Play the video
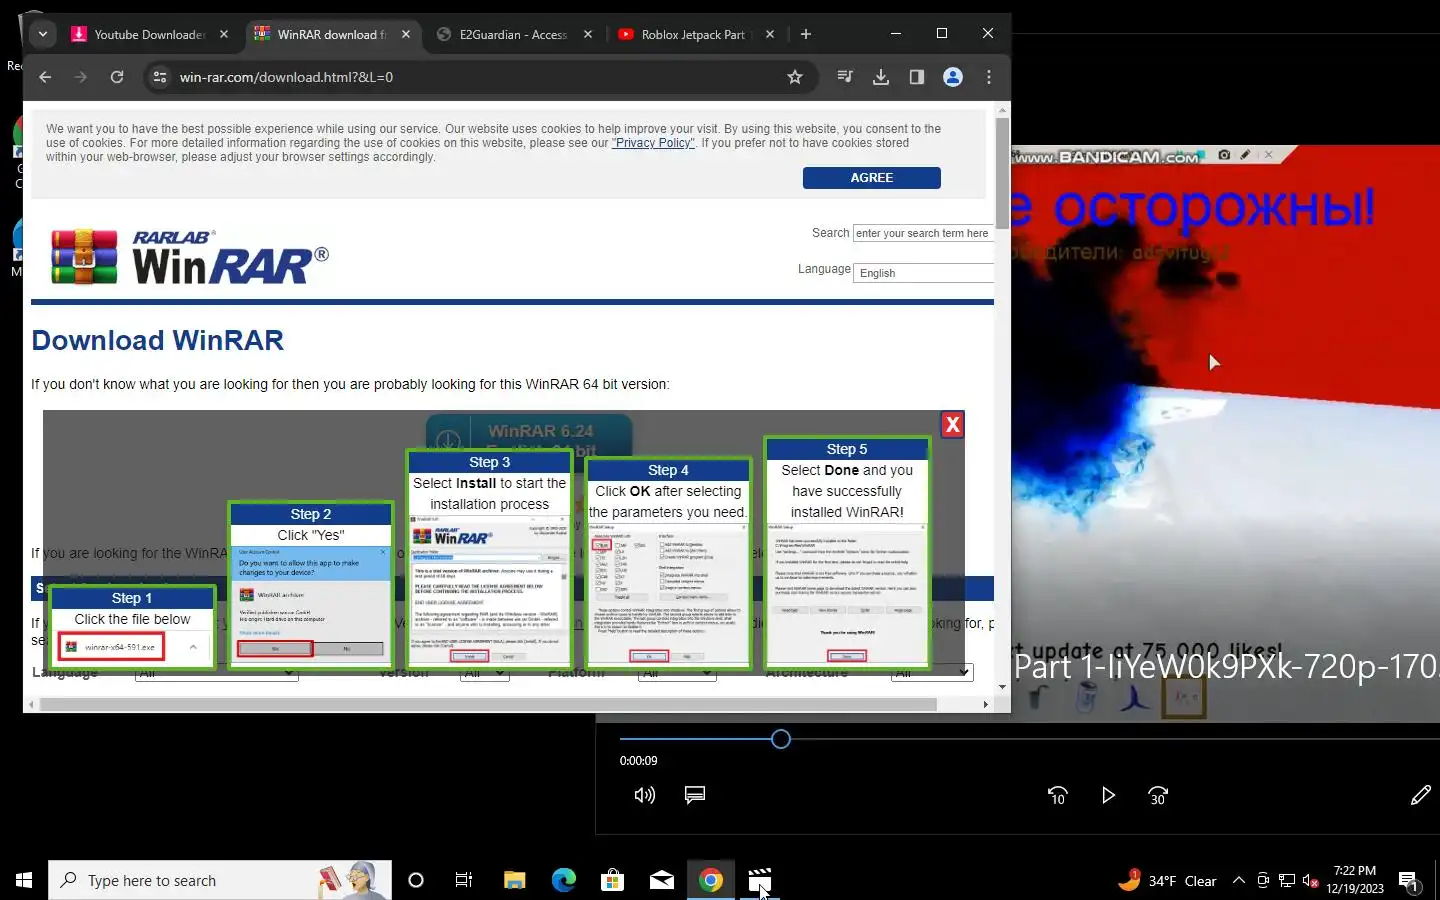The image size is (1440, 900). [1108, 795]
